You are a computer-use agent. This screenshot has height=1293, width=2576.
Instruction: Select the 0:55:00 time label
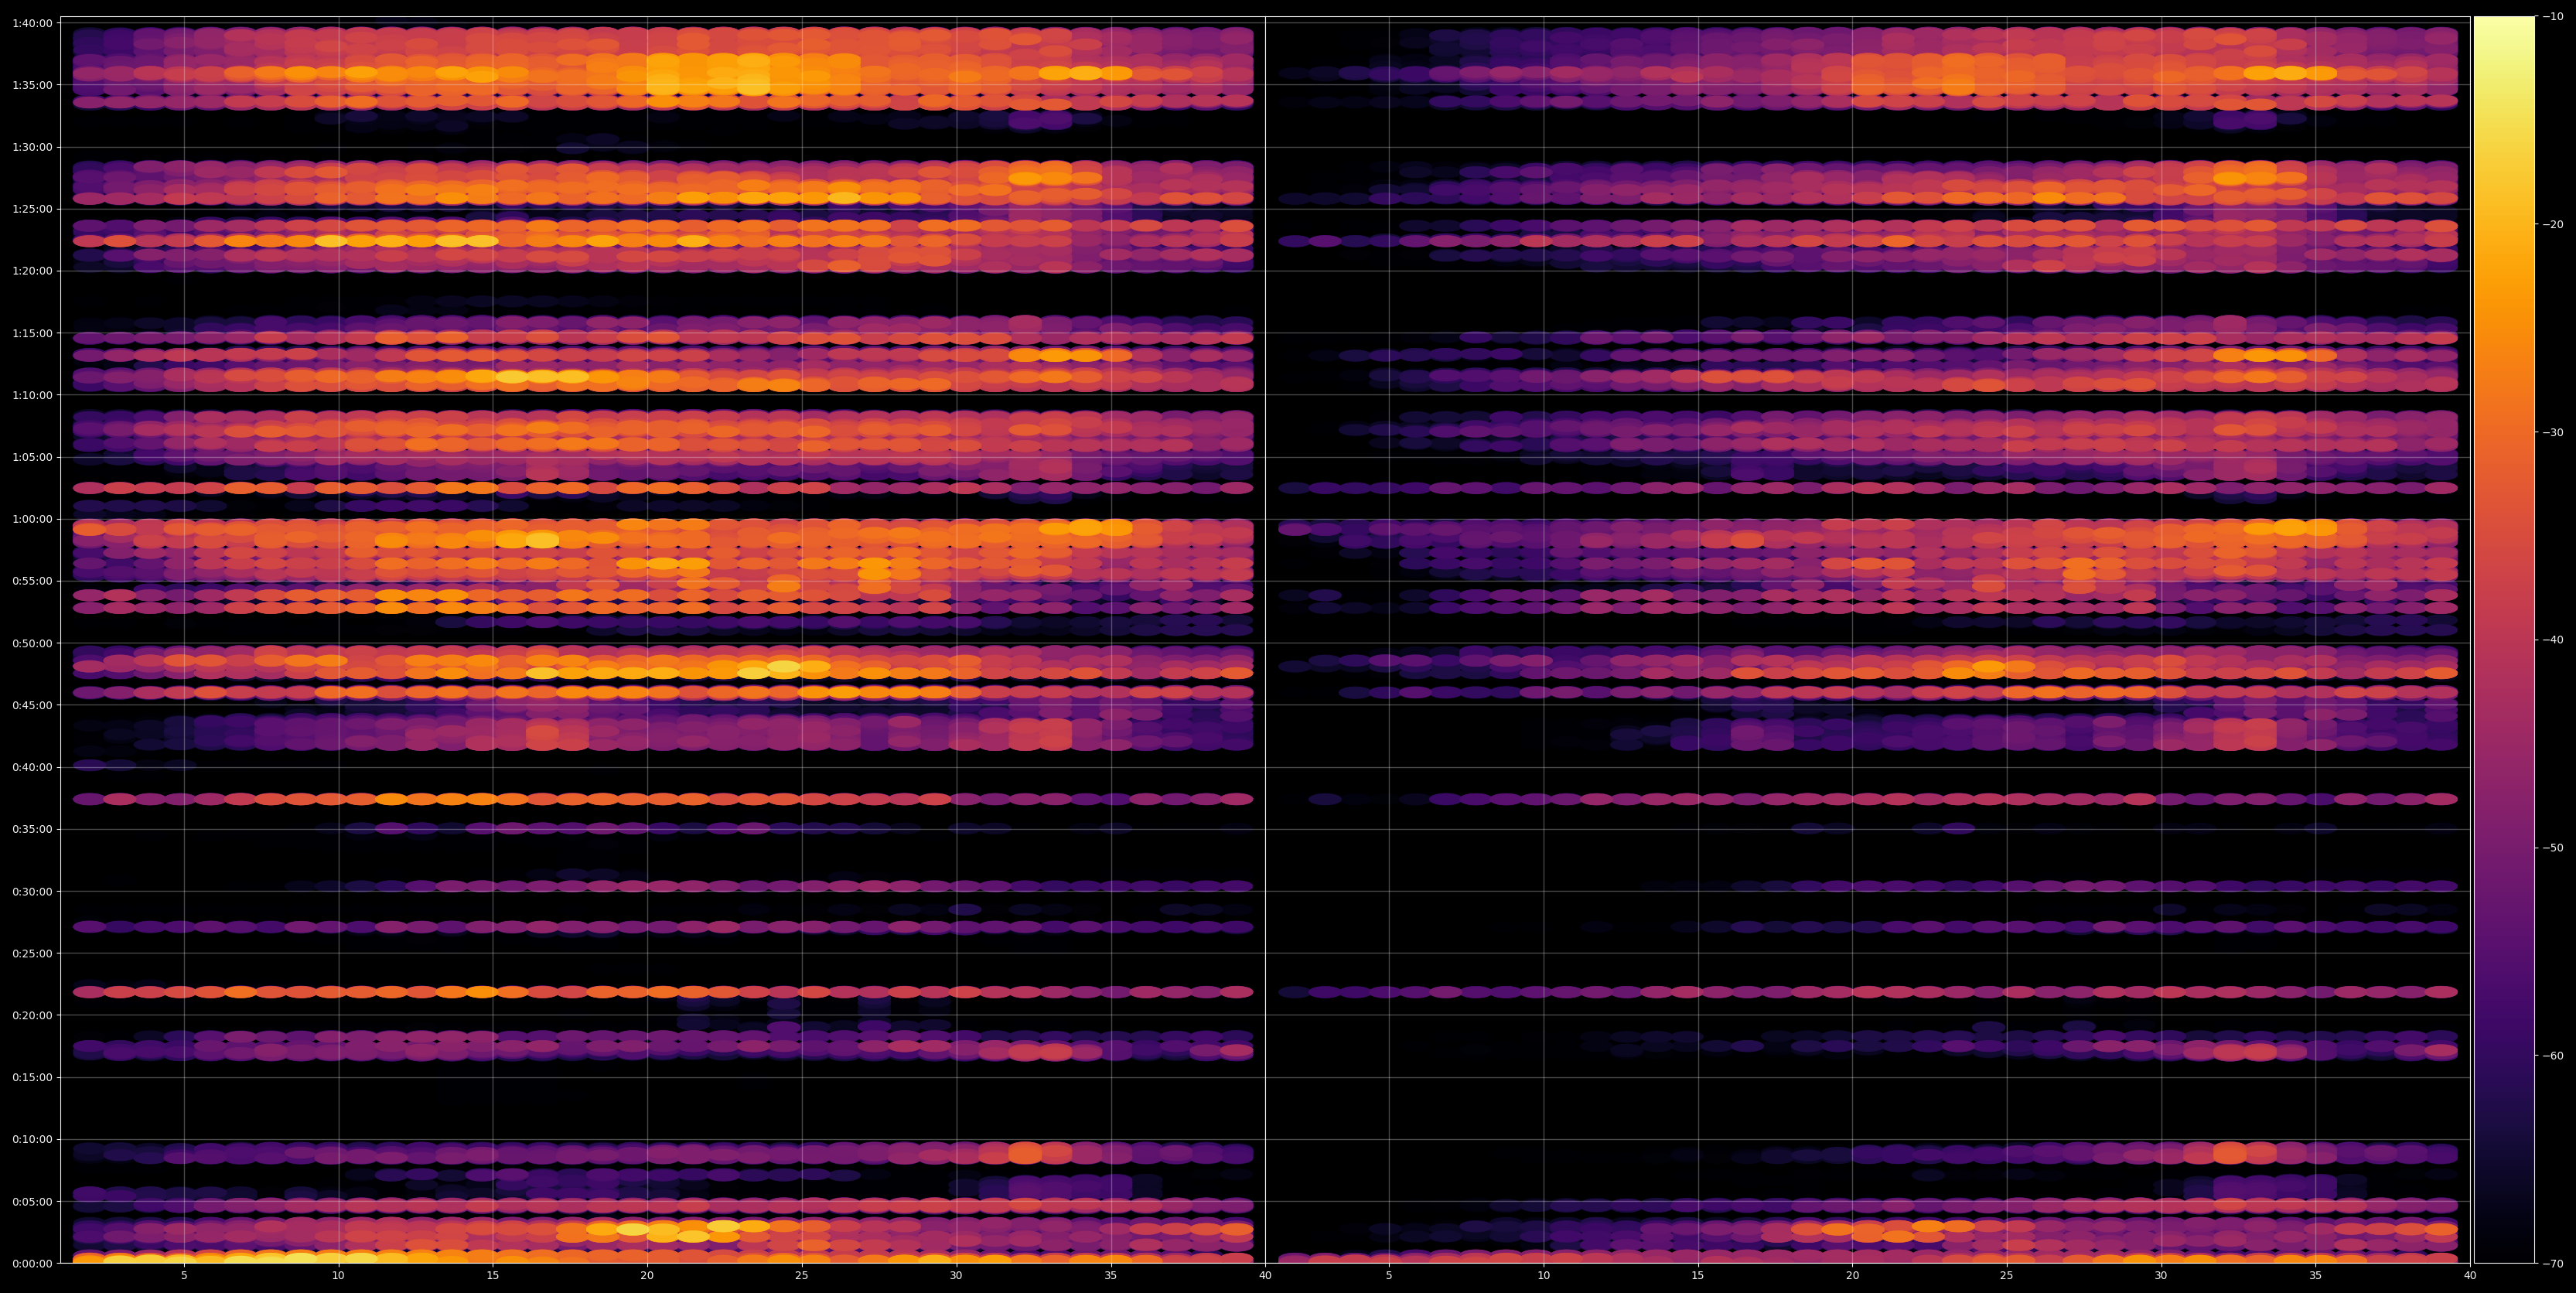[32, 581]
